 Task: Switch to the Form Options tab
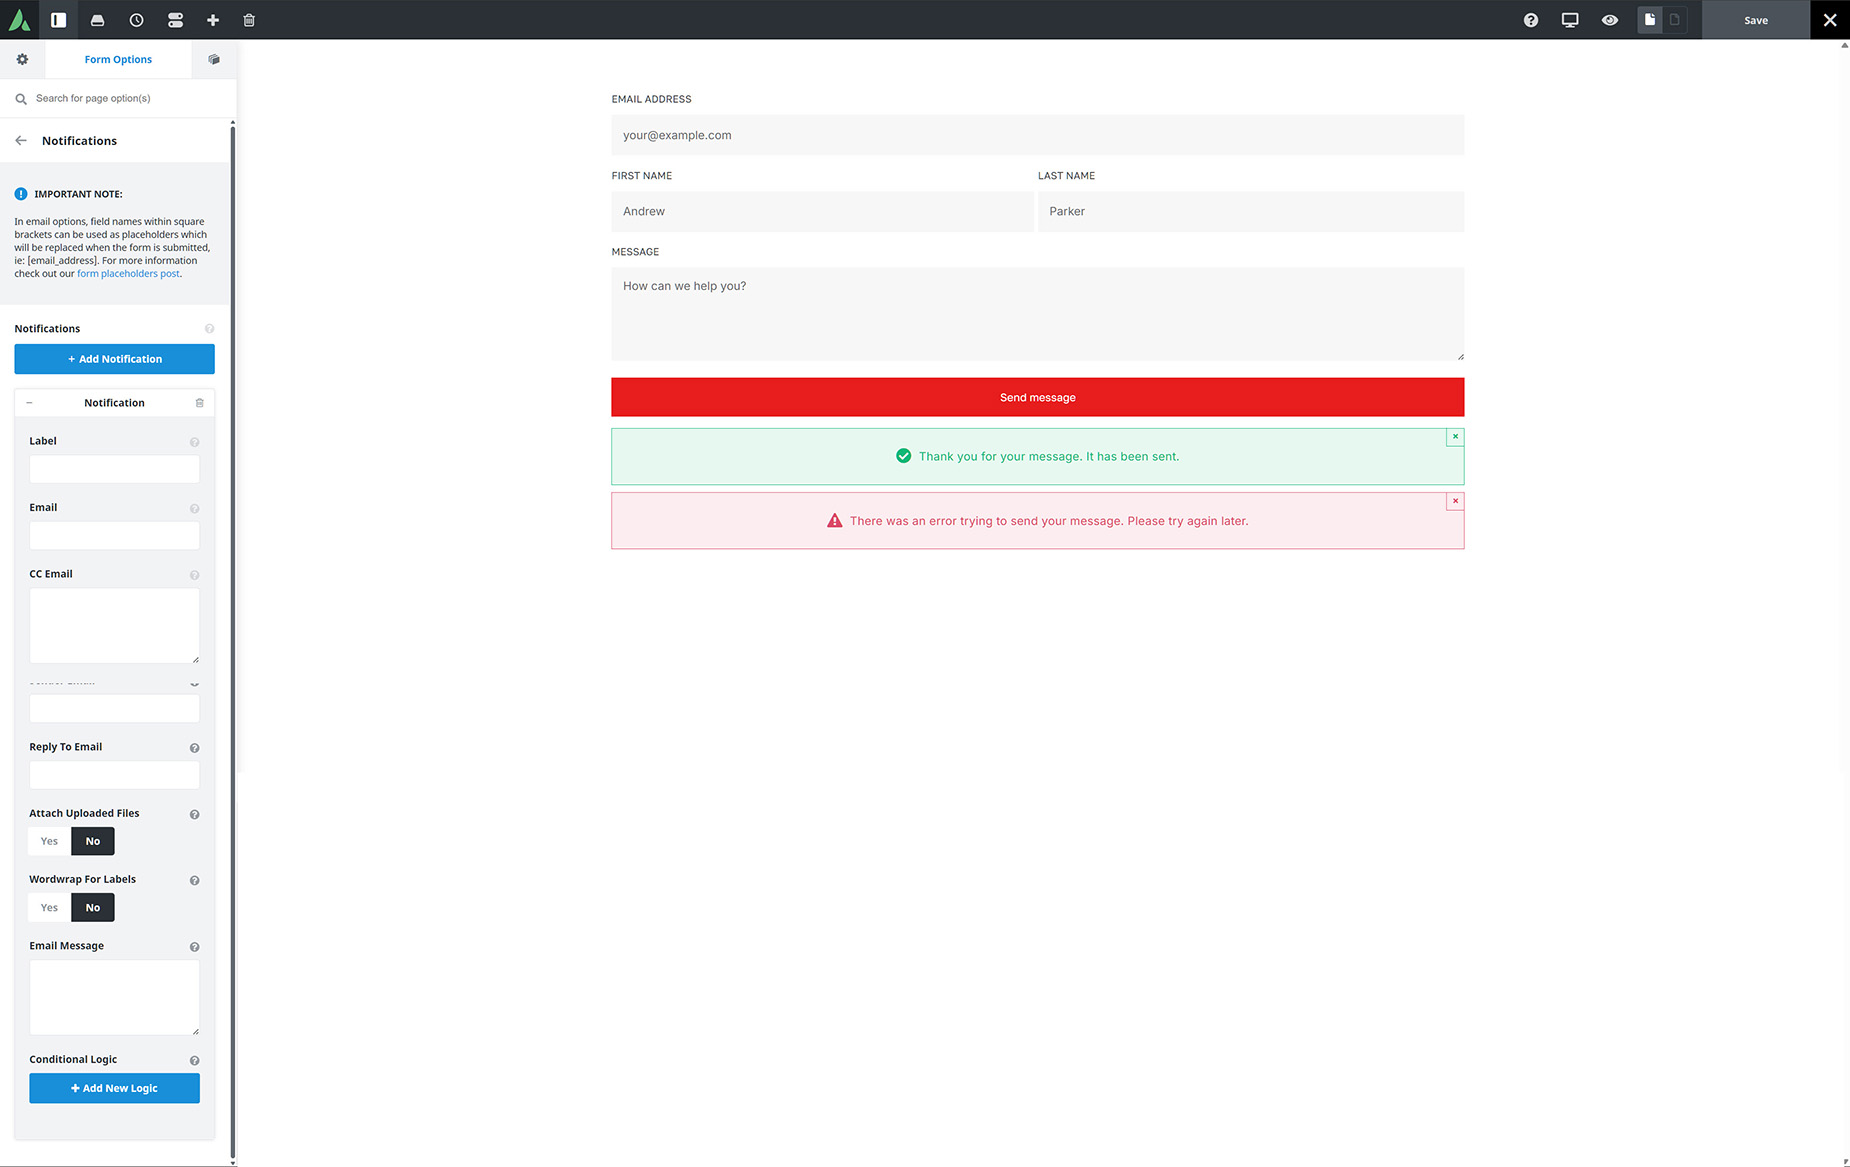(x=118, y=59)
